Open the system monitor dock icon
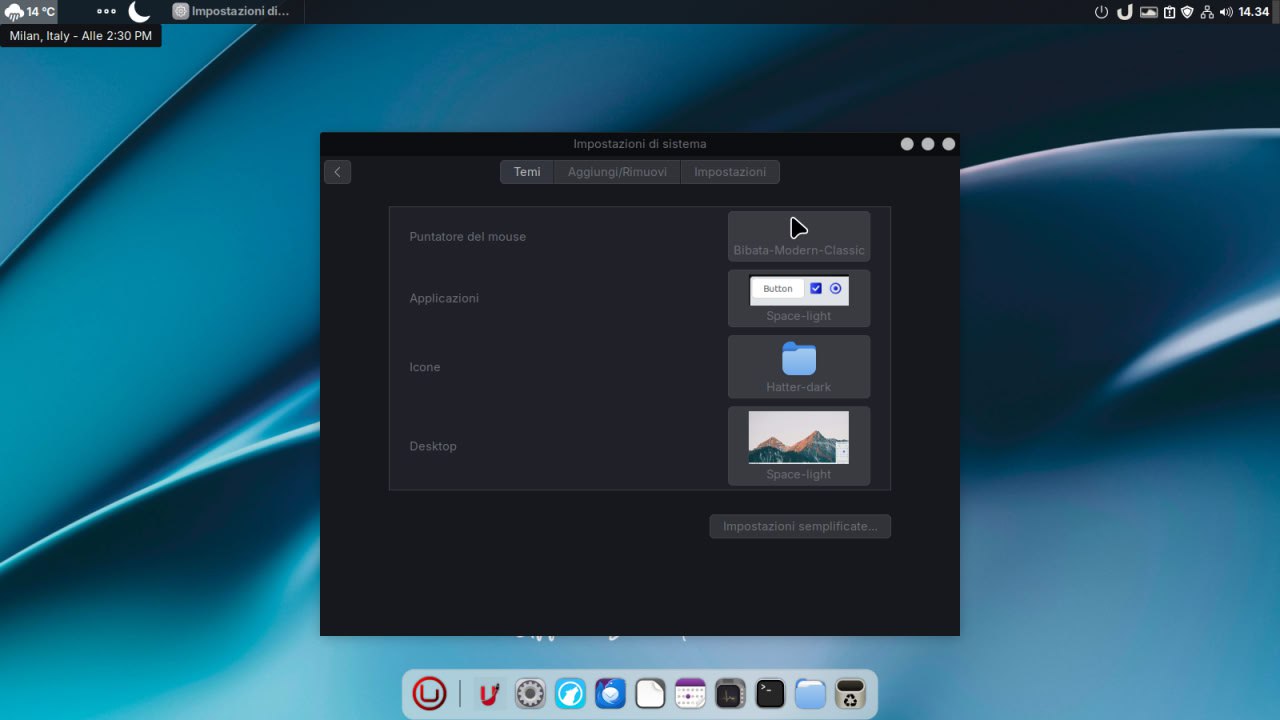Viewport: 1280px width, 720px height. (x=730, y=693)
